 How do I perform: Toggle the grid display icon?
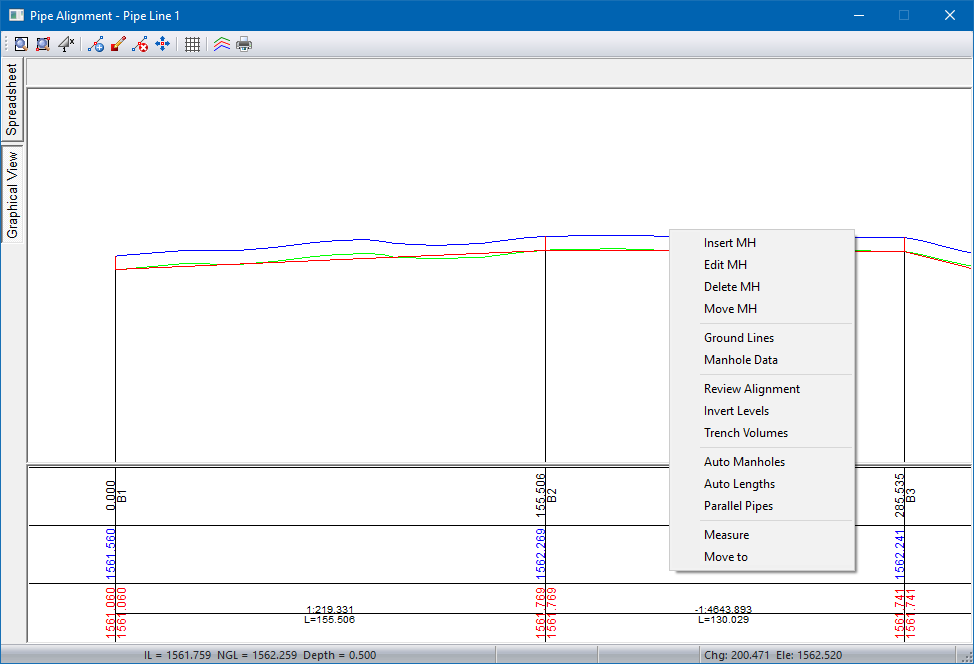193,44
